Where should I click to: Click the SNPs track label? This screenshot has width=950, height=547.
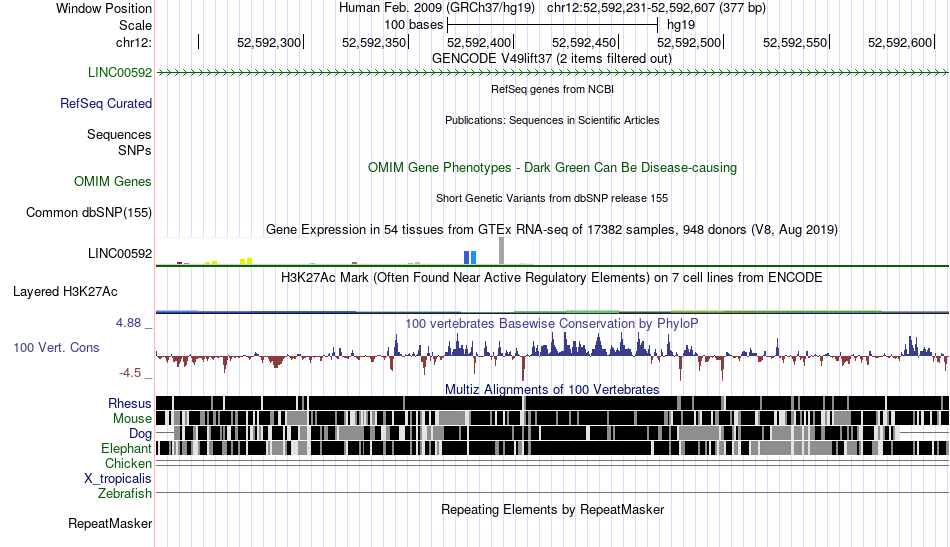pyautogui.click(x=135, y=150)
